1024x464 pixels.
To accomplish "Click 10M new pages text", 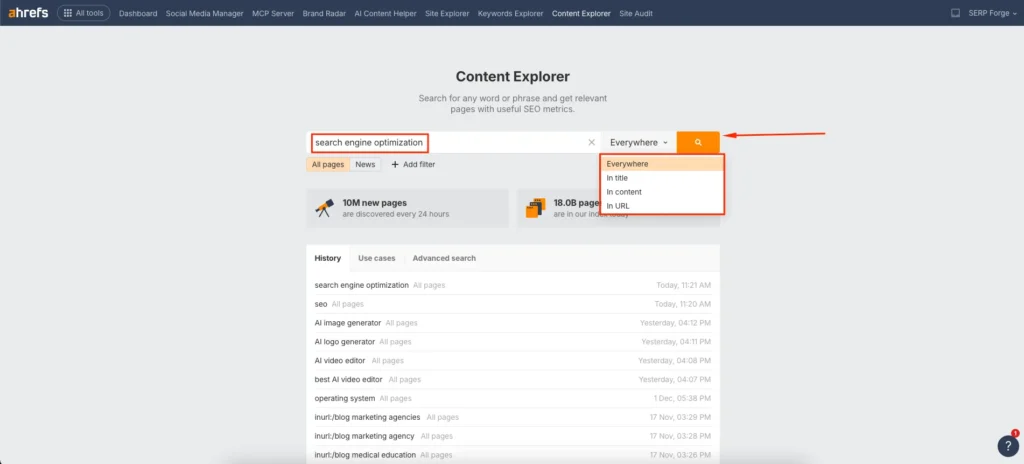I will 375,203.
